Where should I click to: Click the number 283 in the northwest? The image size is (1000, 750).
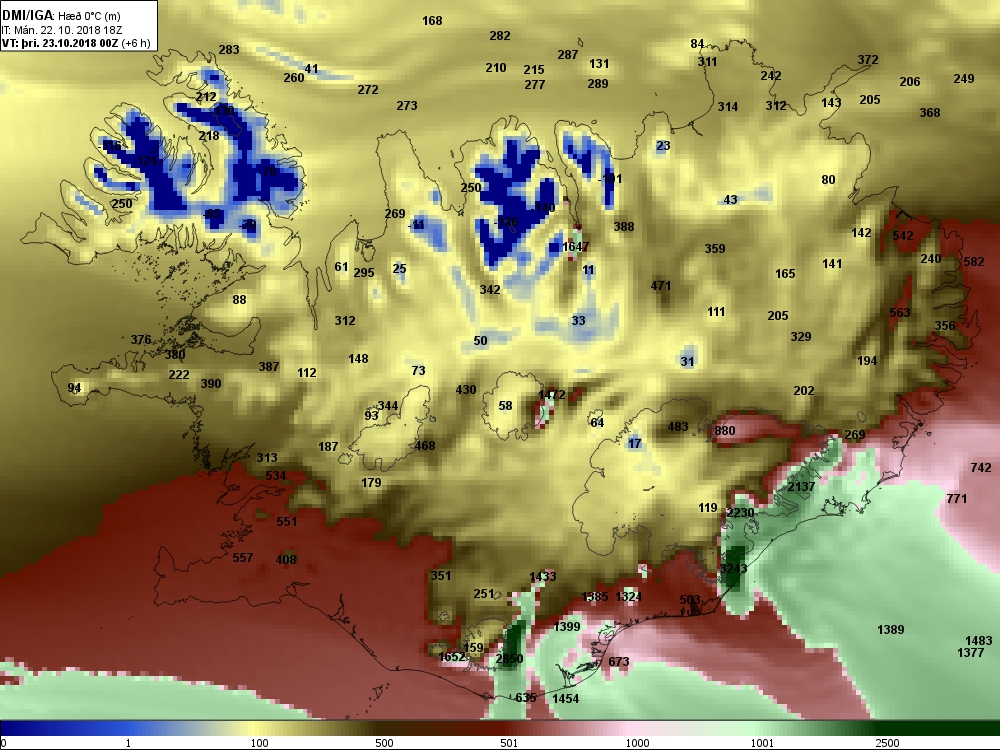pos(229,50)
